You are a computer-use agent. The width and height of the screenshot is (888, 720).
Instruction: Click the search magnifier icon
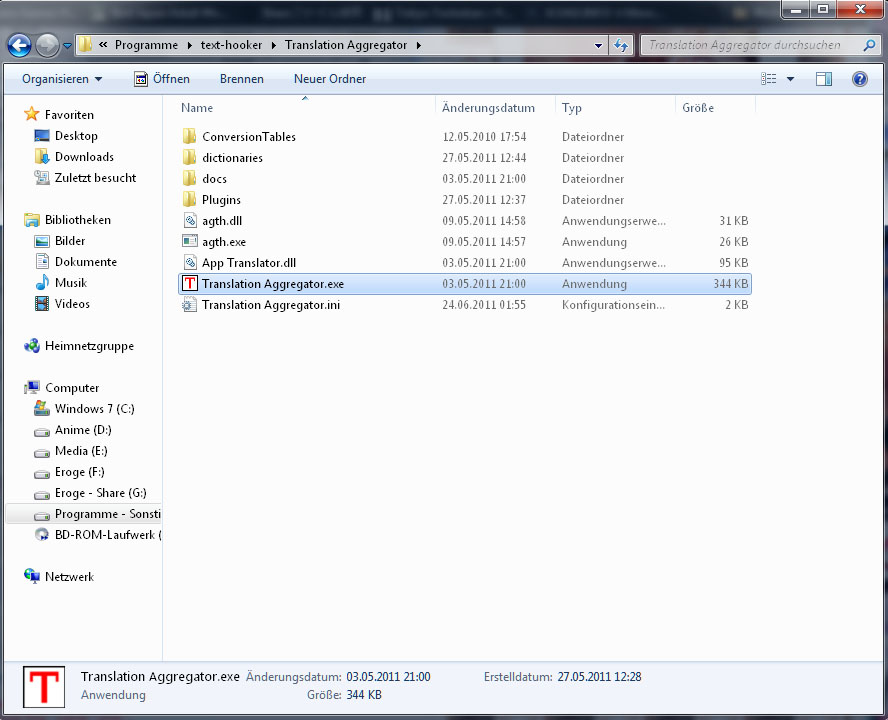click(x=869, y=45)
